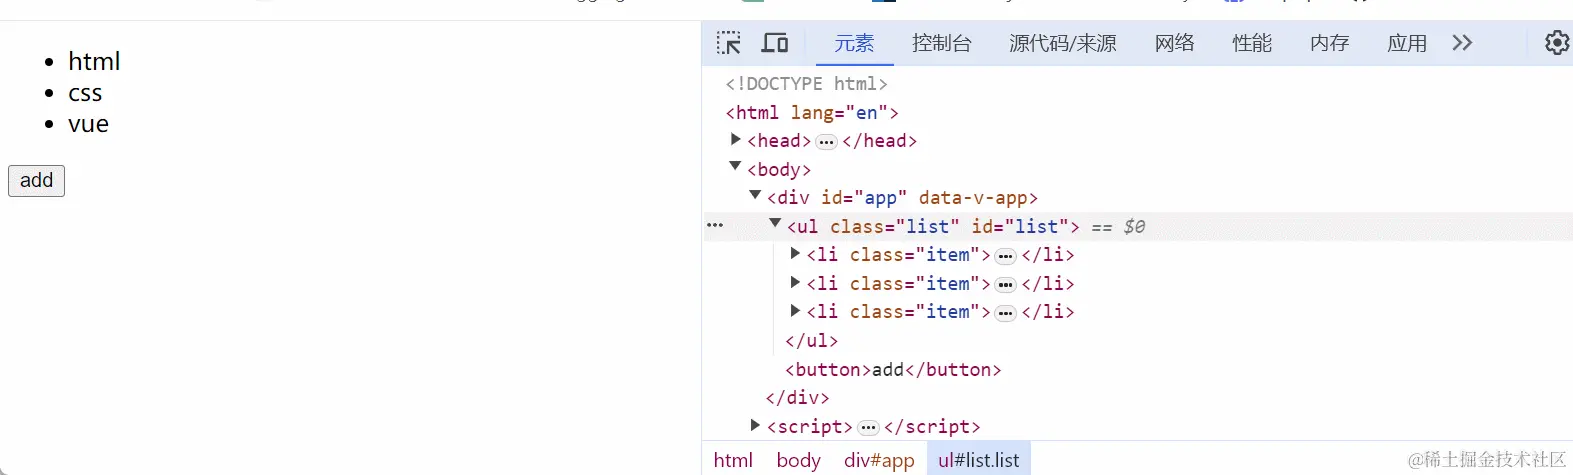
Task: Expand the script ellipsis badge
Action: 869,428
